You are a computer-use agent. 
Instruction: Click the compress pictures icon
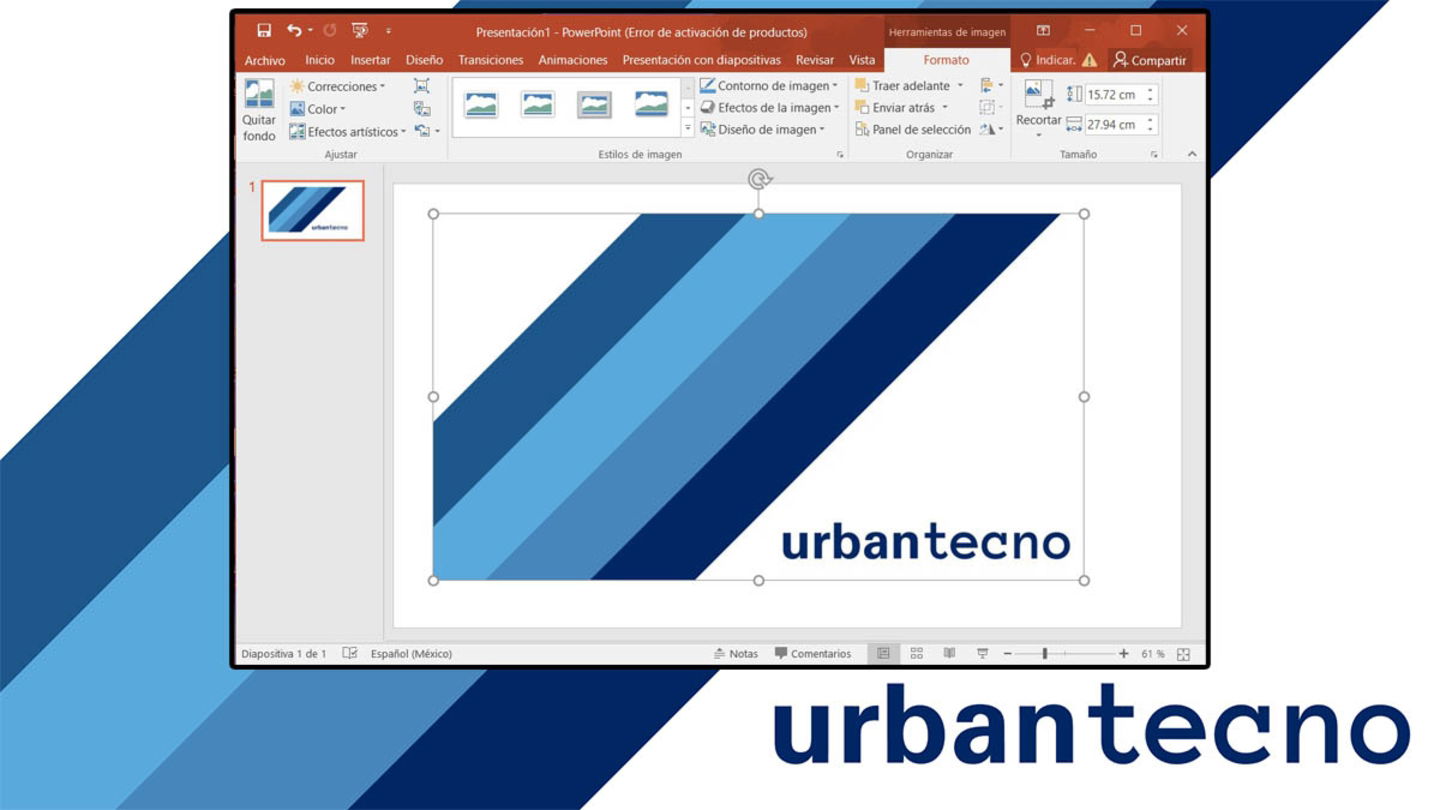[422, 87]
